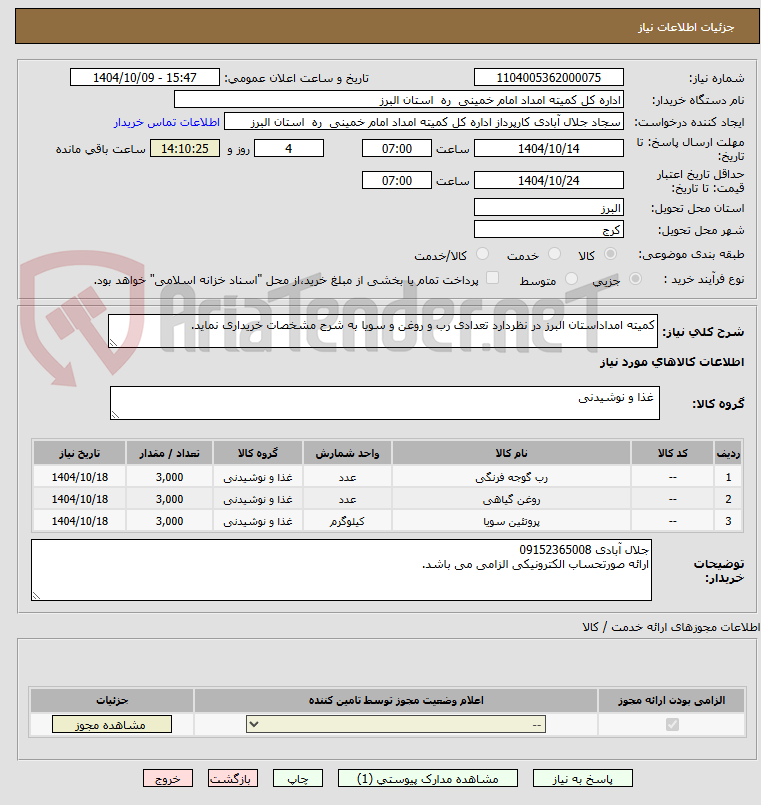
Task: Click the توضیحات خریدار text area
Action: (341, 569)
